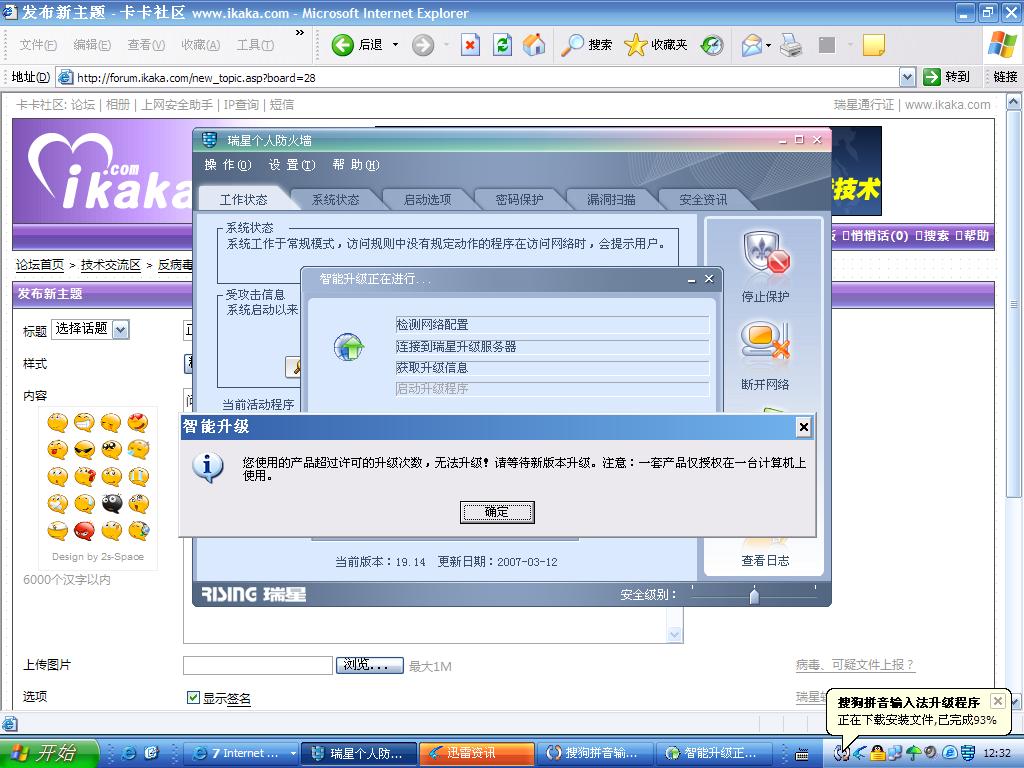The image size is (1024, 768).
Task: Click the 安全级别 slider handle
Action: (x=754, y=595)
